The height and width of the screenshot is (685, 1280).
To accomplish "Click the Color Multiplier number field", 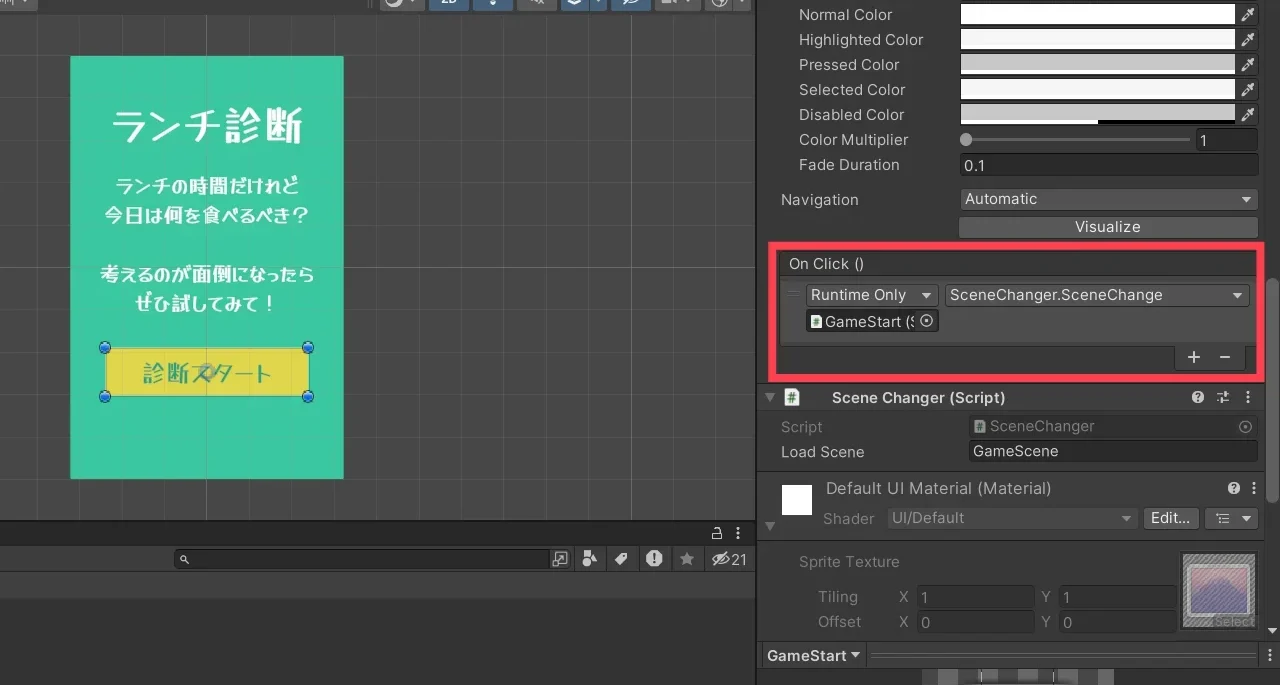I will 1227,140.
